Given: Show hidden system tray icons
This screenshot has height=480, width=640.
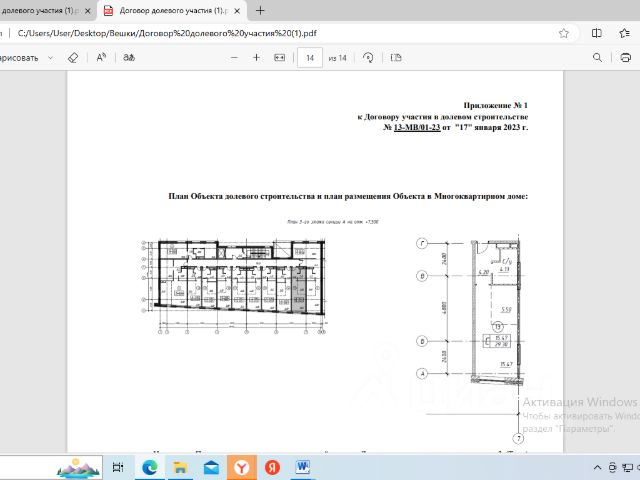Looking at the screenshot, I should pos(597,468).
